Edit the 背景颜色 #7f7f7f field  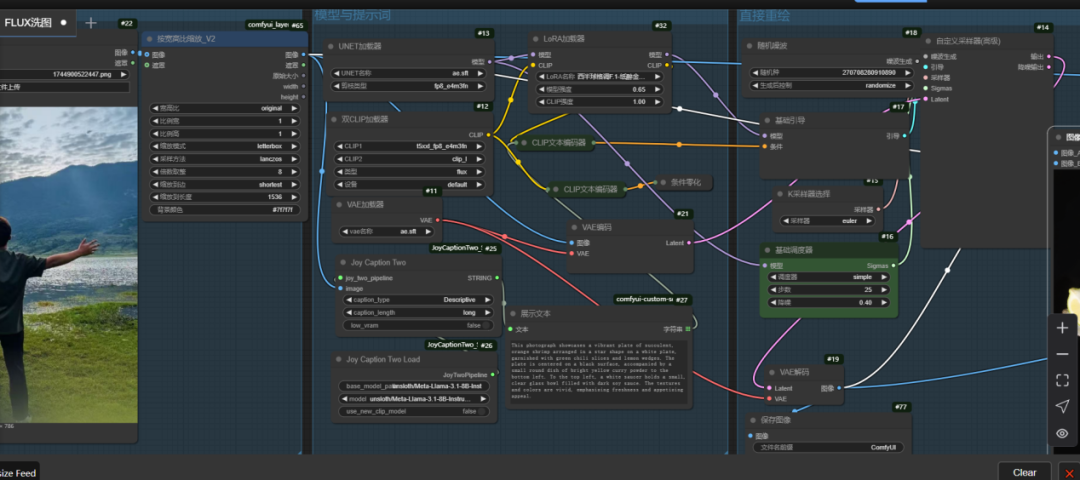coord(225,210)
